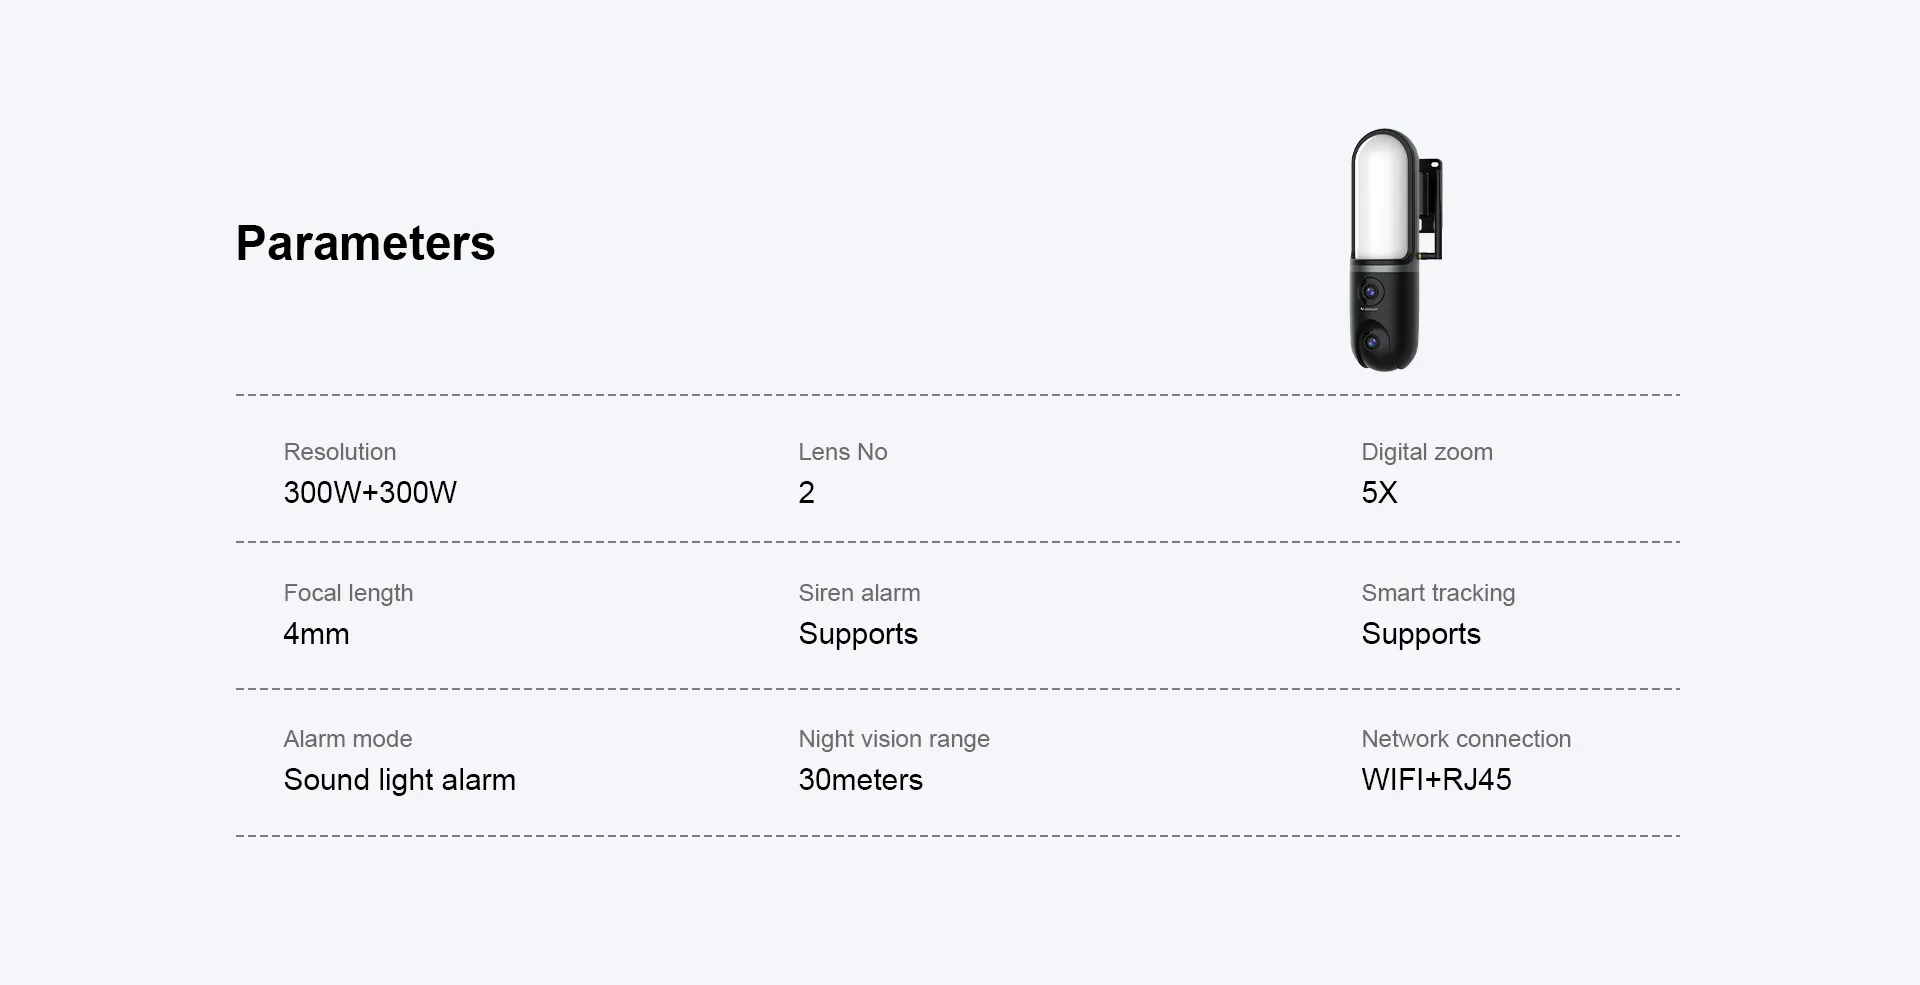Click the 300W+300W resolution value
Screen dimensions: 1920x985
(370, 492)
